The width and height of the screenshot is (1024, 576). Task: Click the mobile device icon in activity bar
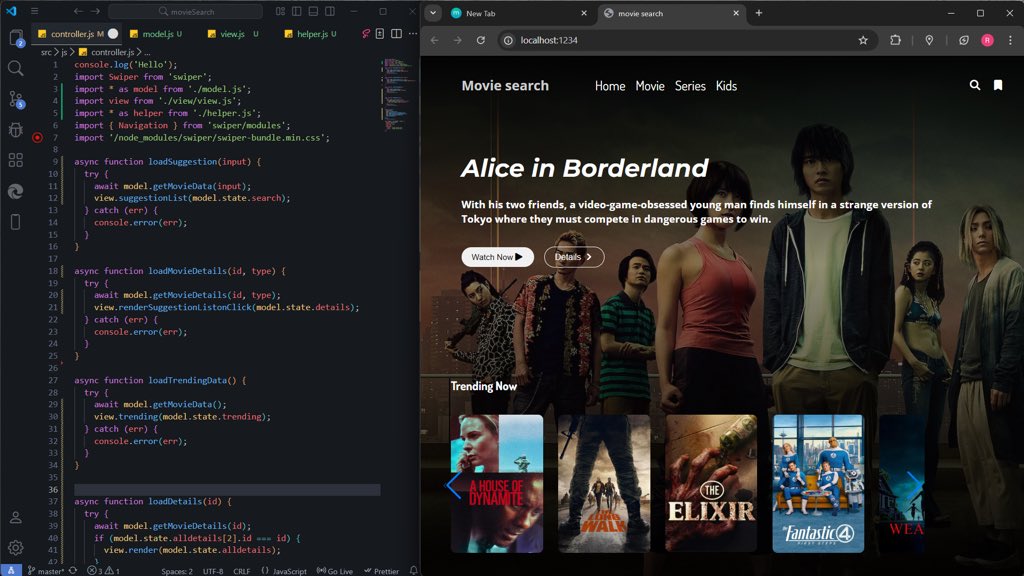click(16, 222)
